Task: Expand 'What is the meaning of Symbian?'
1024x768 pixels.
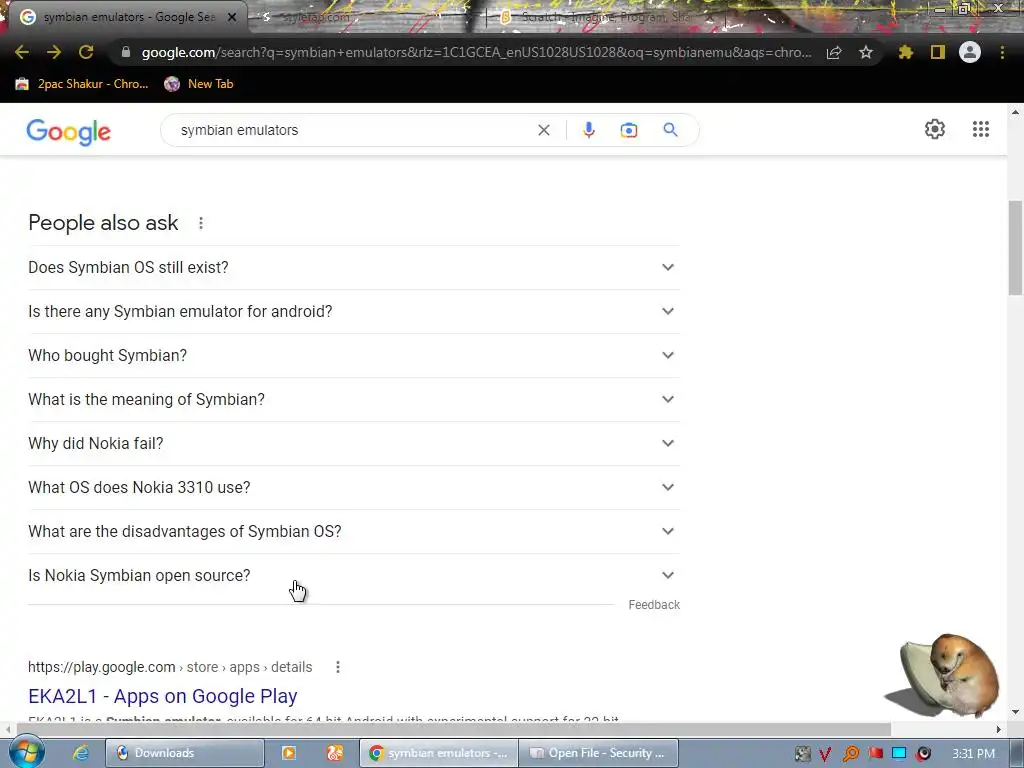Action: coord(354,400)
